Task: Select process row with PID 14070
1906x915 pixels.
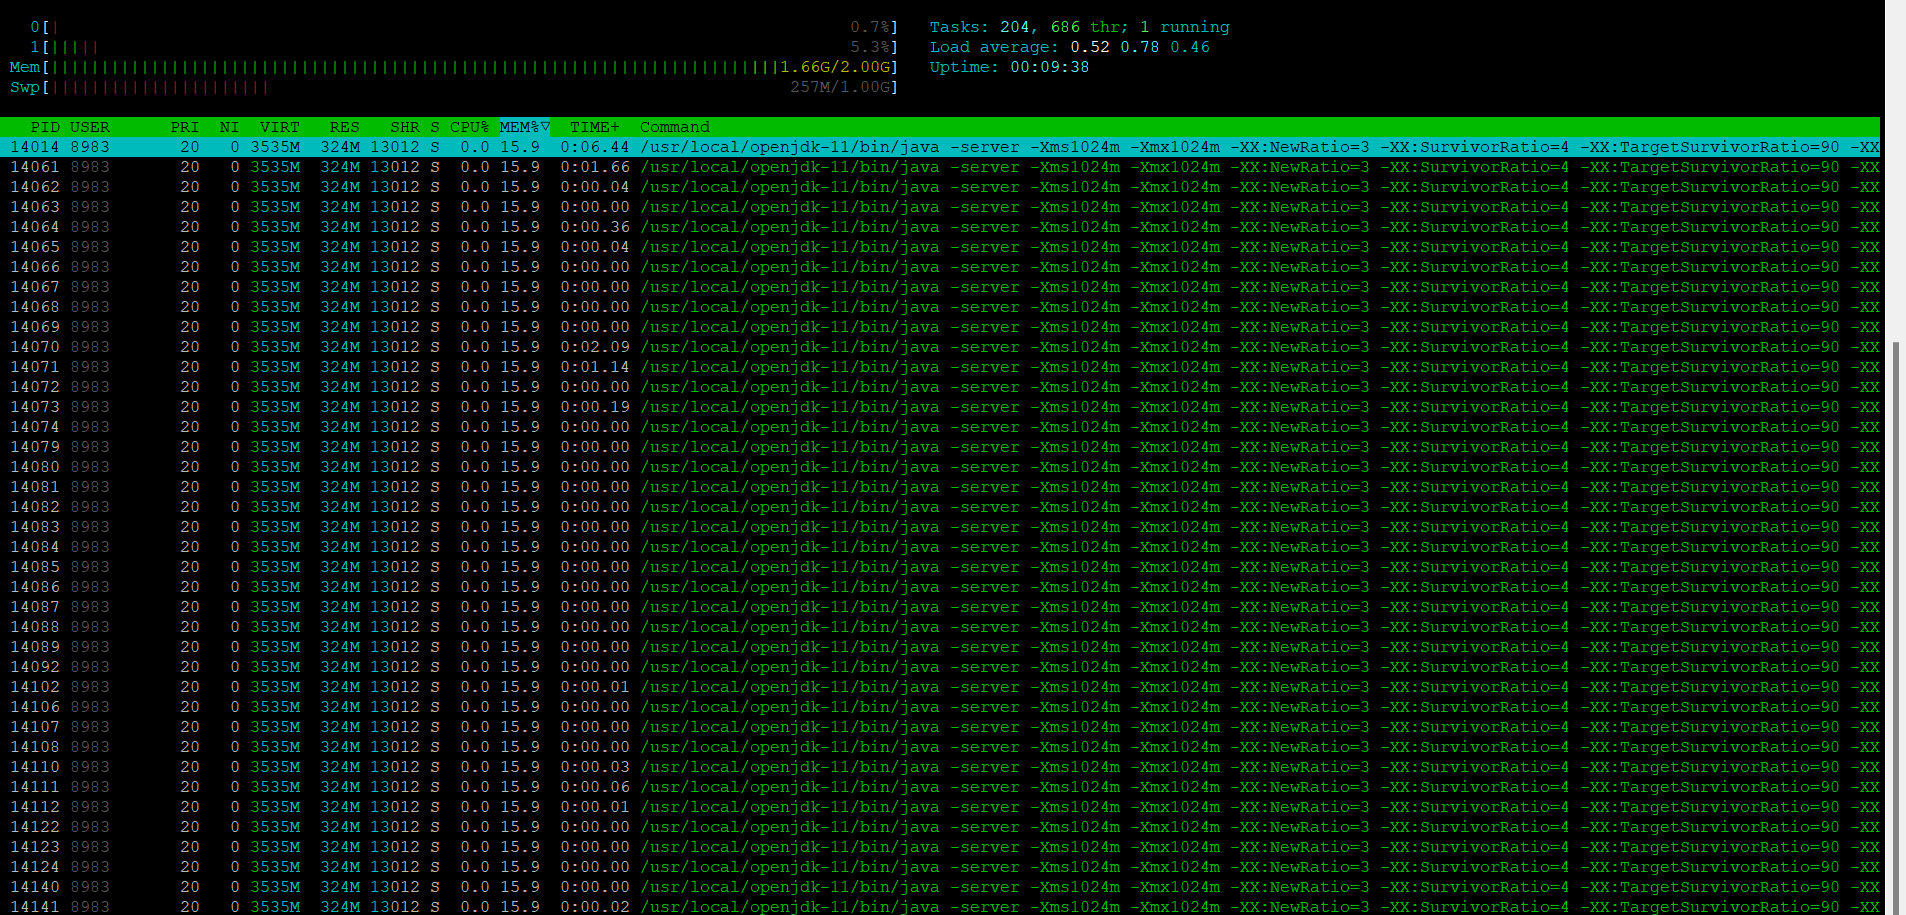Action: pos(940,347)
